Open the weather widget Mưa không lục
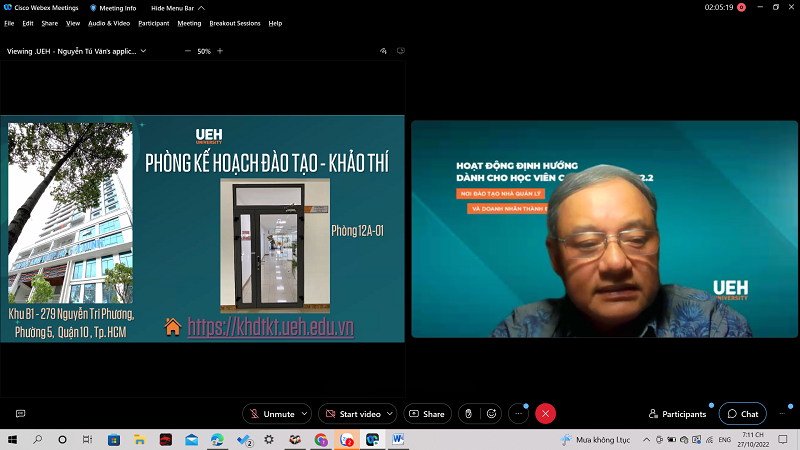The image size is (800, 450). click(x=595, y=440)
